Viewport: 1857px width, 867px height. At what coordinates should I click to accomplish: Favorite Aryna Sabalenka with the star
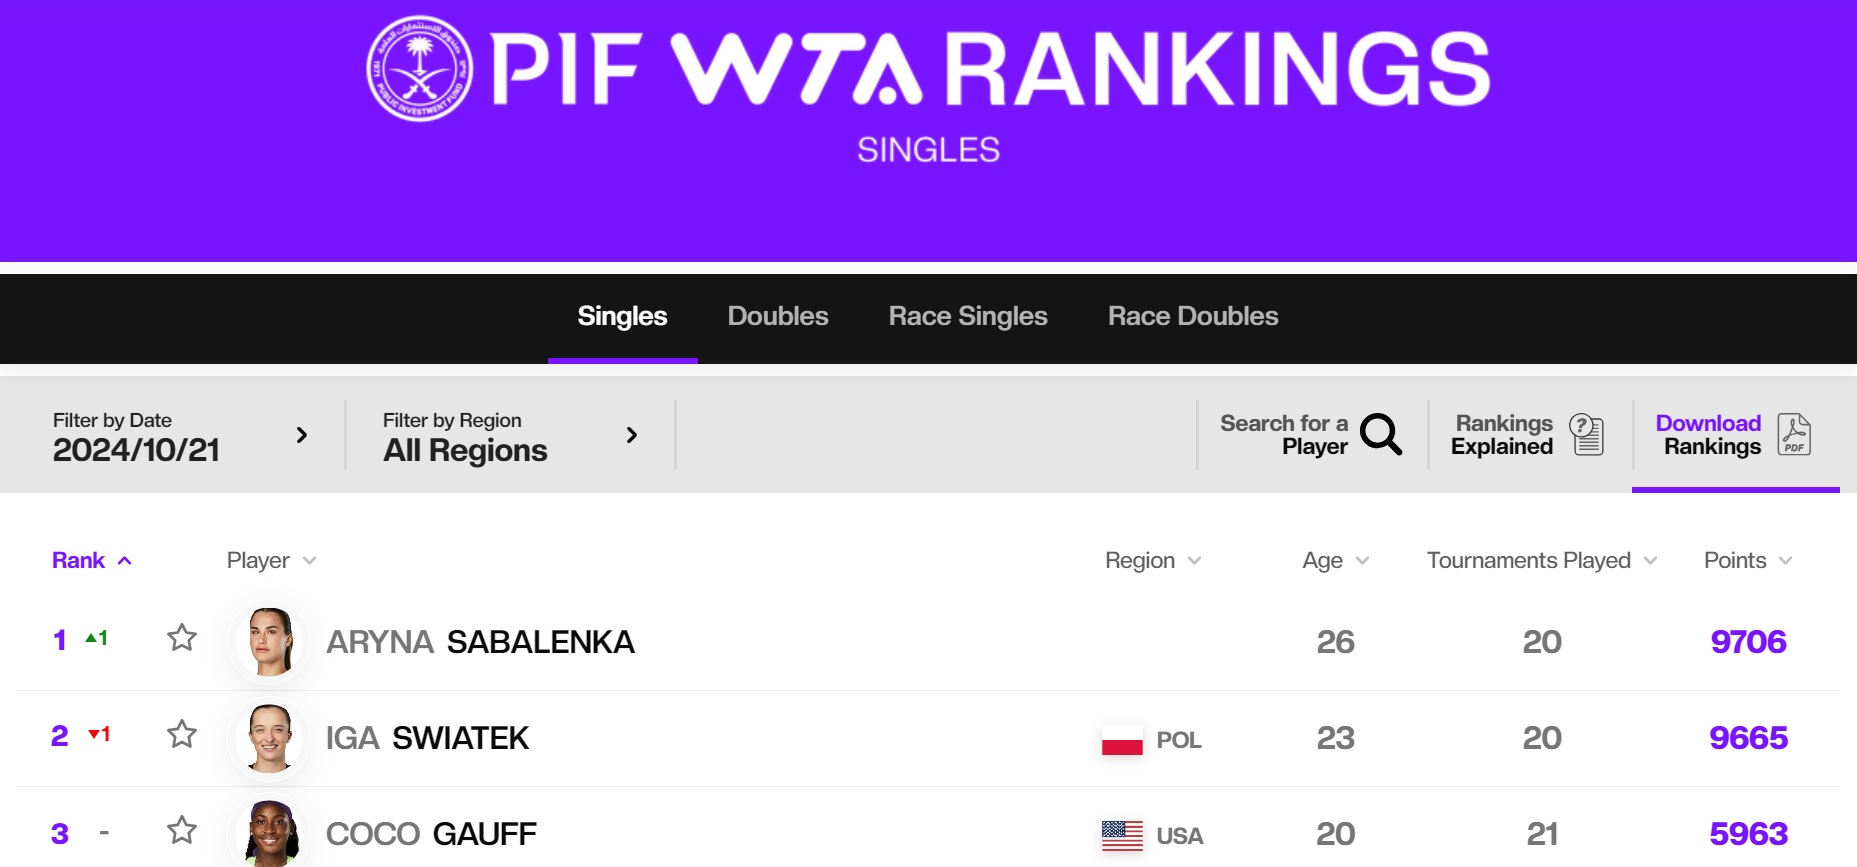point(182,638)
